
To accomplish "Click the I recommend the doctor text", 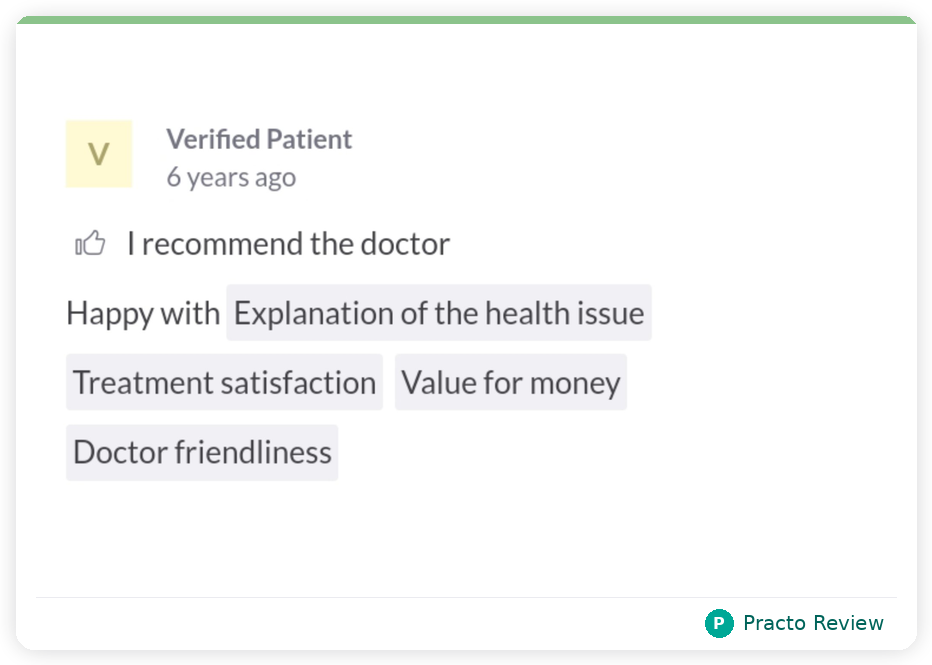I will [x=288, y=243].
